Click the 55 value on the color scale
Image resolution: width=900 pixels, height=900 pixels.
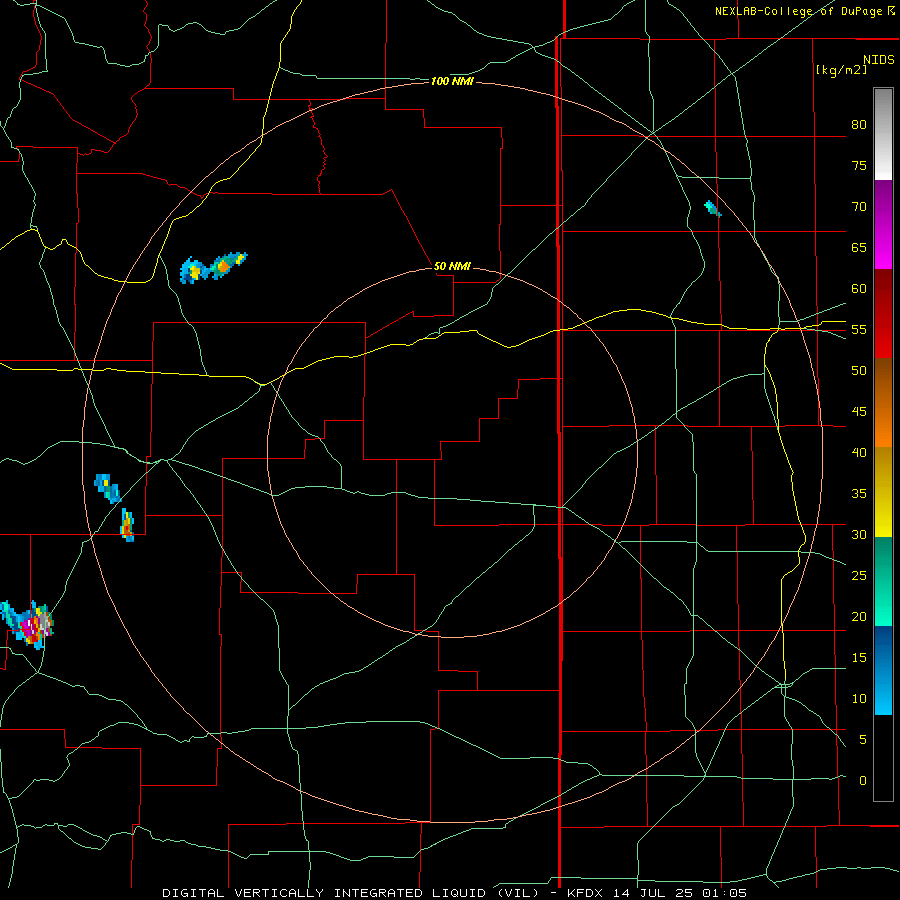859,329
